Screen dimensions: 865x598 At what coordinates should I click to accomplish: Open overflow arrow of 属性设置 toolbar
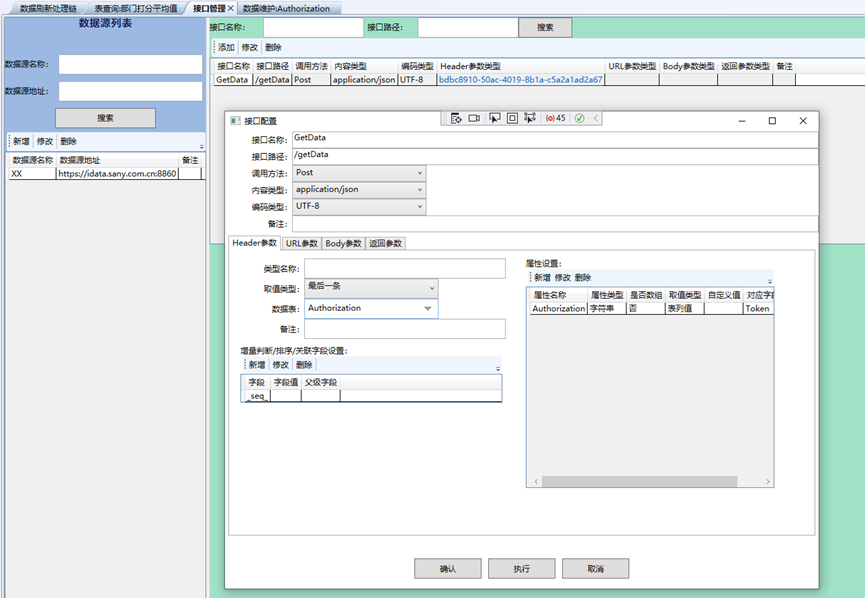[770, 280]
